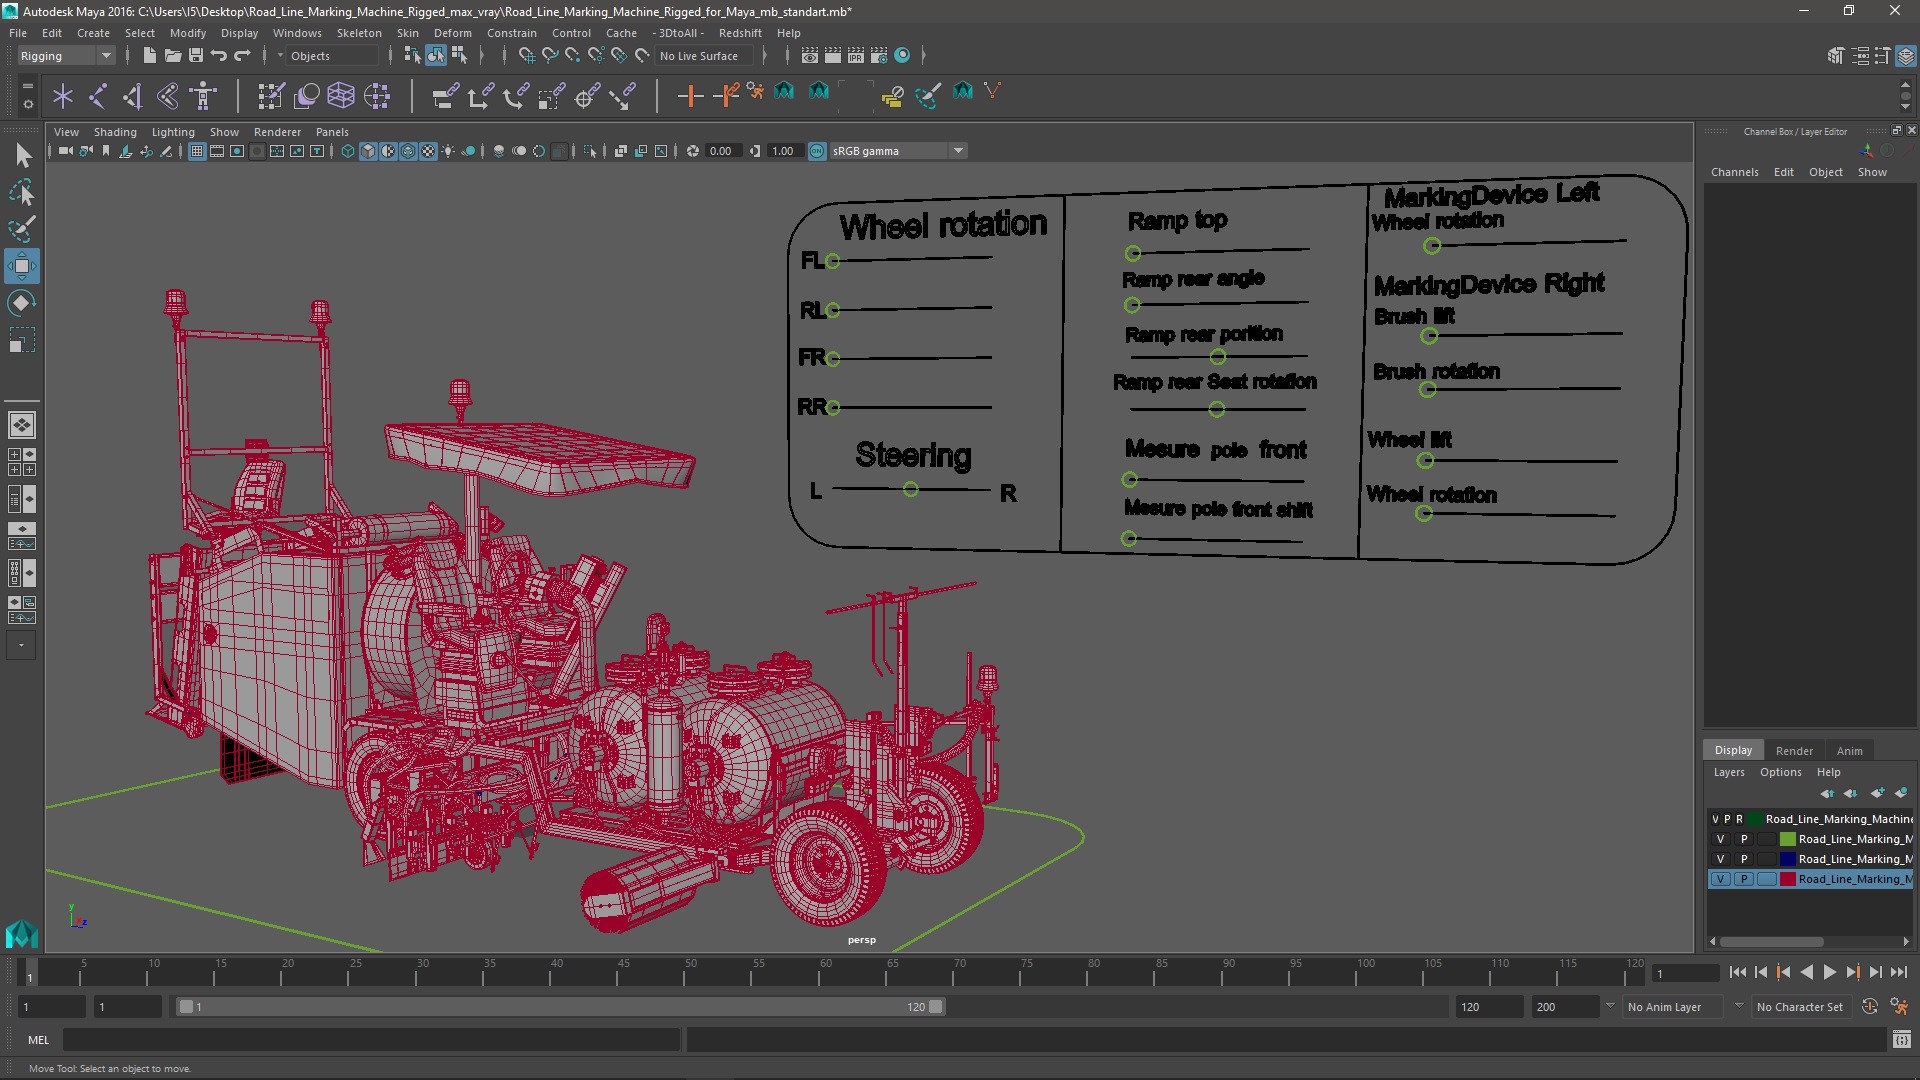Switch to the Render layer tab
The width and height of the screenshot is (1920, 1080).
click(1794, 751)
